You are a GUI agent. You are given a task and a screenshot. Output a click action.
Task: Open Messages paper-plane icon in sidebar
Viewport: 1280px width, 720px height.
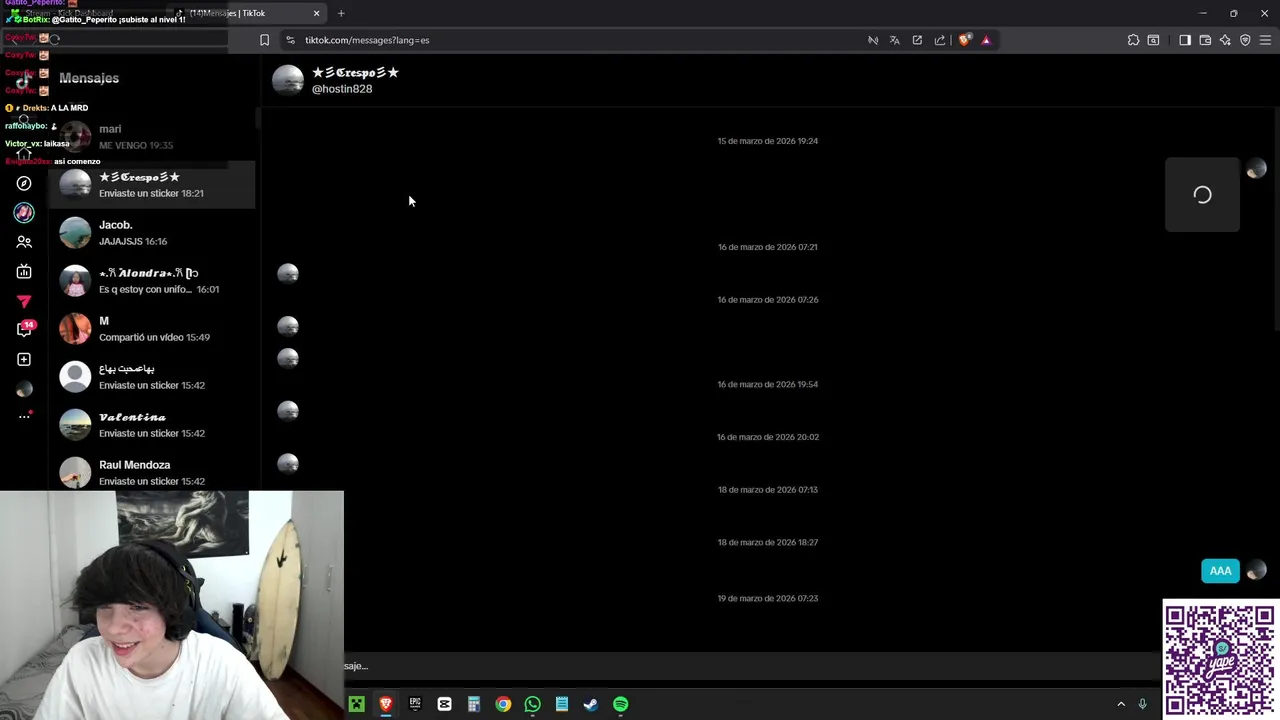[x=24, y=301]
